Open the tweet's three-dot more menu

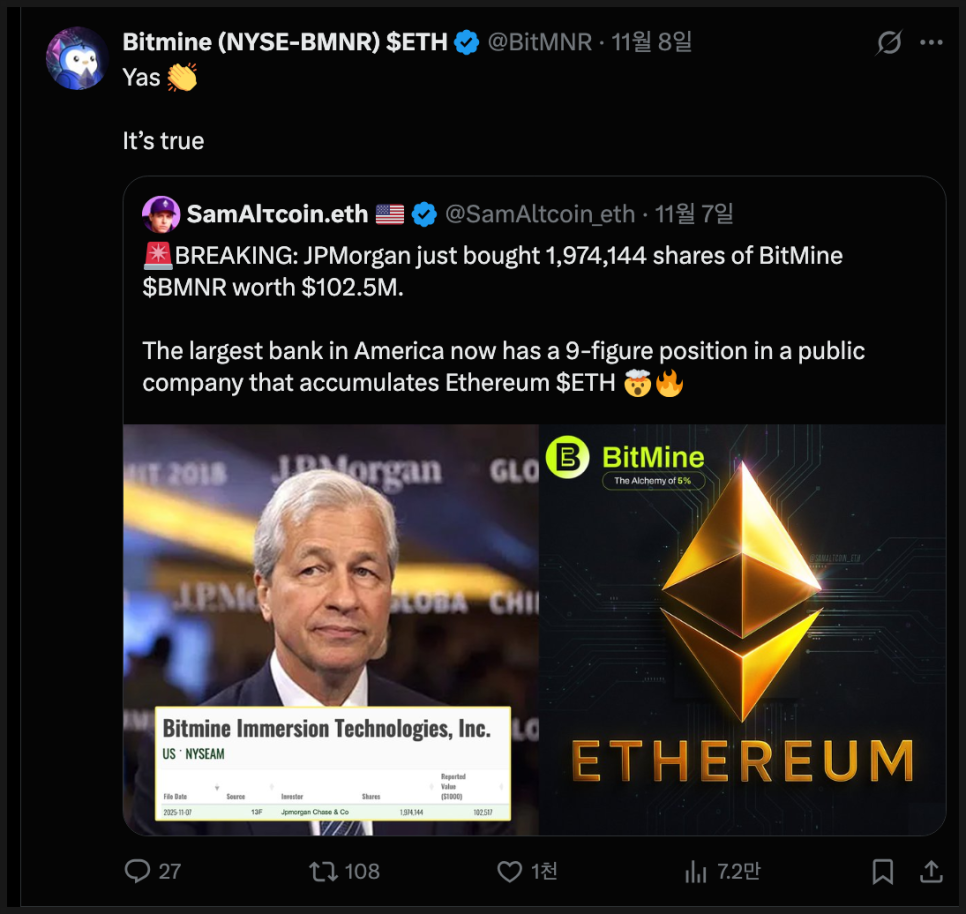click(x=931, y=43)
